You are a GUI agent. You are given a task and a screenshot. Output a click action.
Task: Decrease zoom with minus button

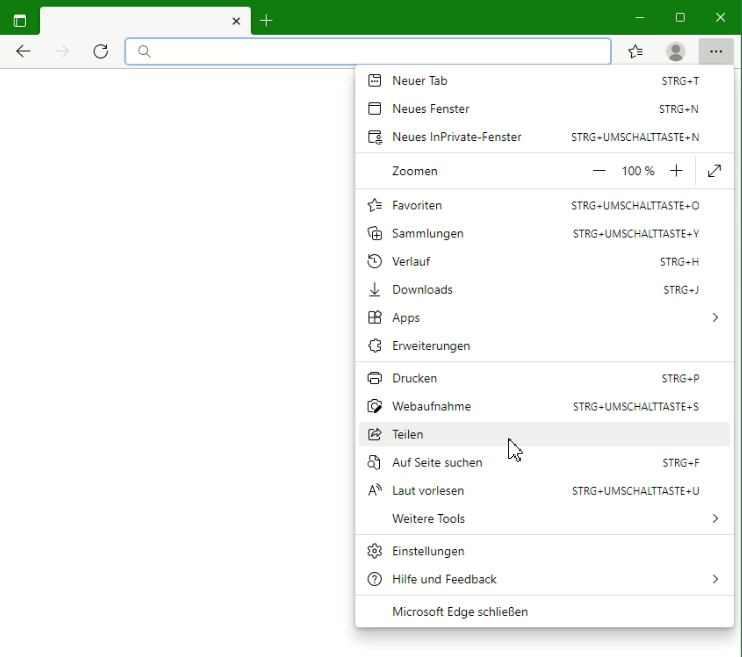point(599,171)
